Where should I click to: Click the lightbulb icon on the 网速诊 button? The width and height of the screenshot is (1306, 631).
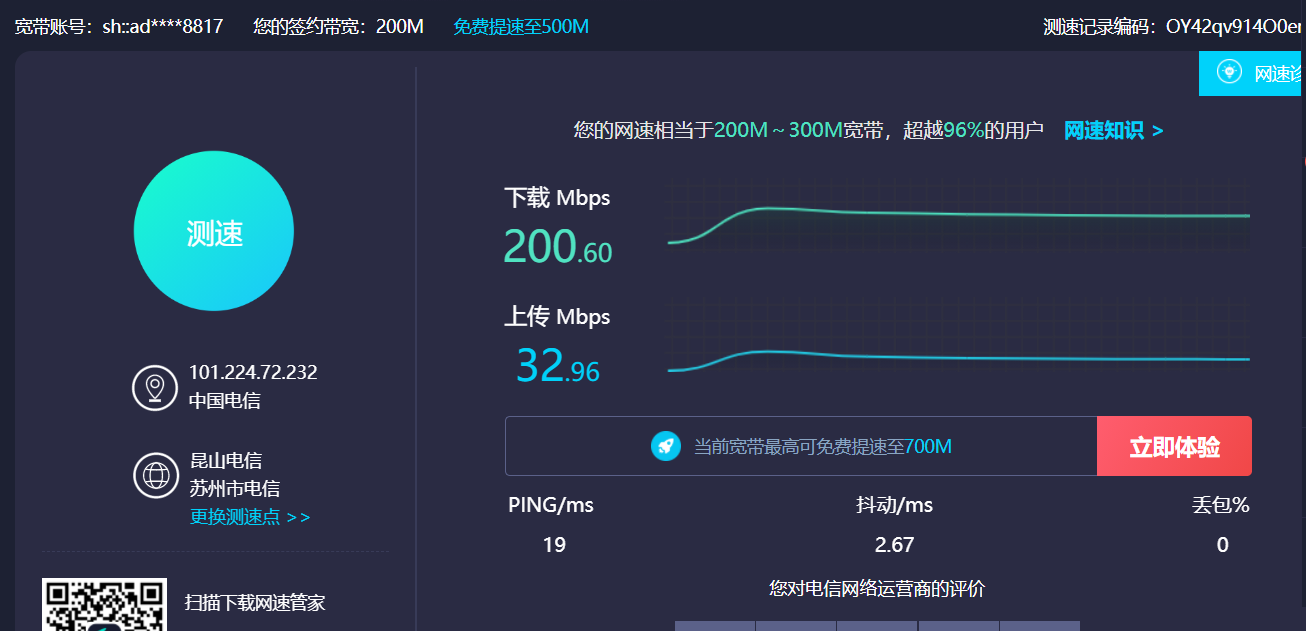point(1229,72)
